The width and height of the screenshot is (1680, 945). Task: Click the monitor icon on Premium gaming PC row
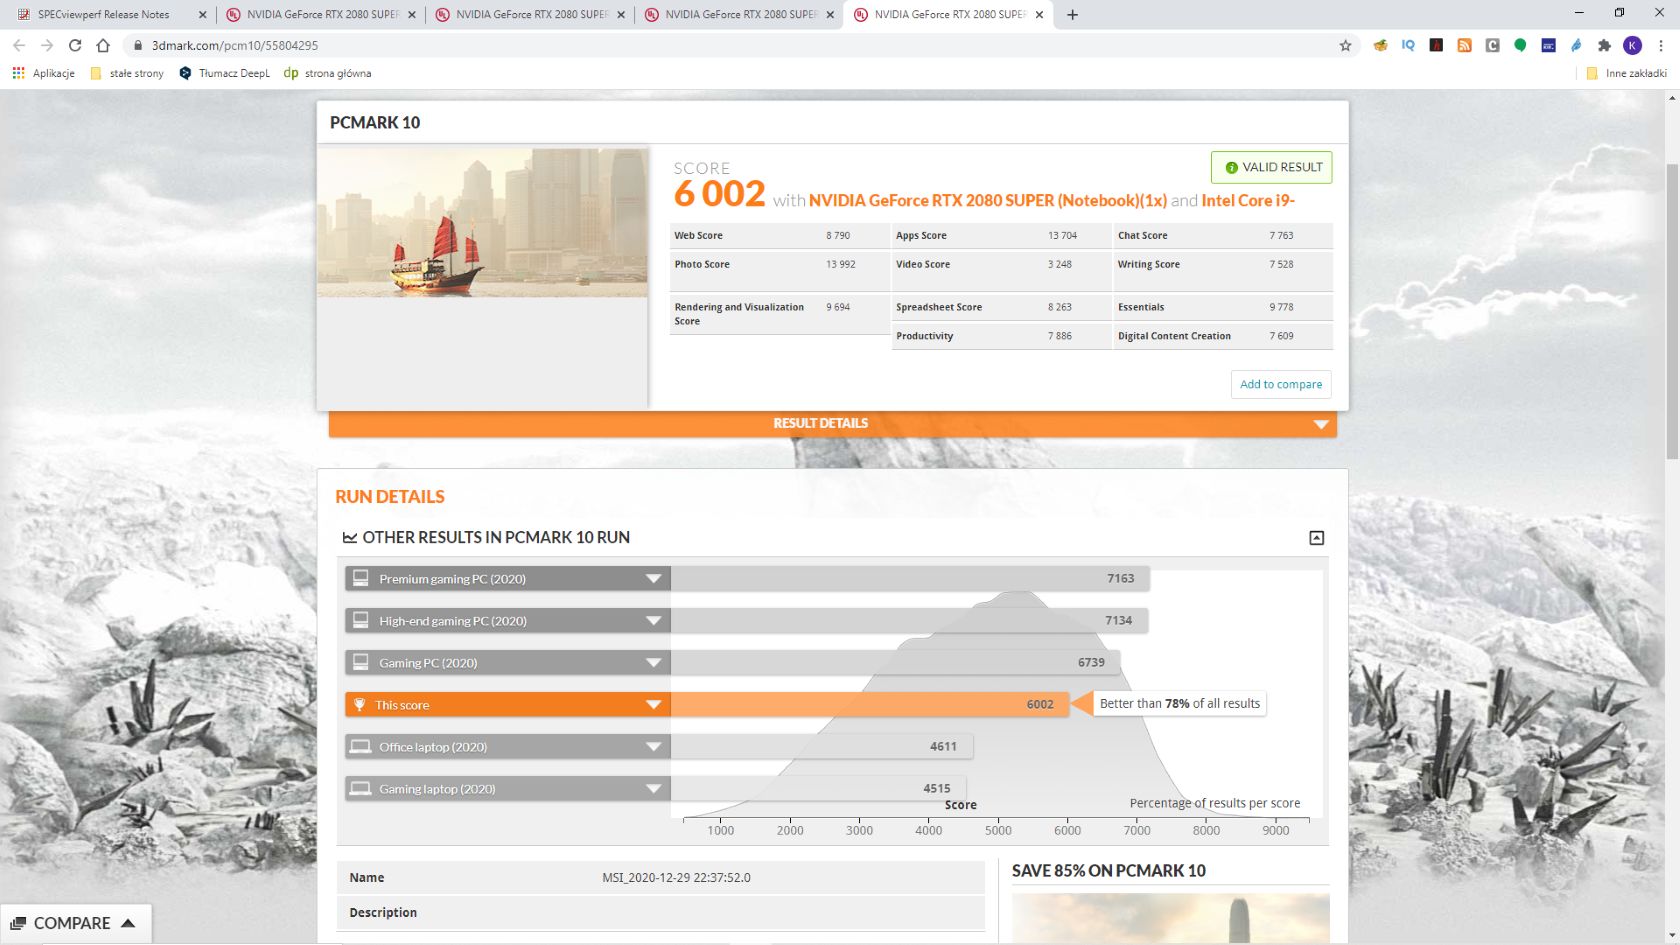361,578
